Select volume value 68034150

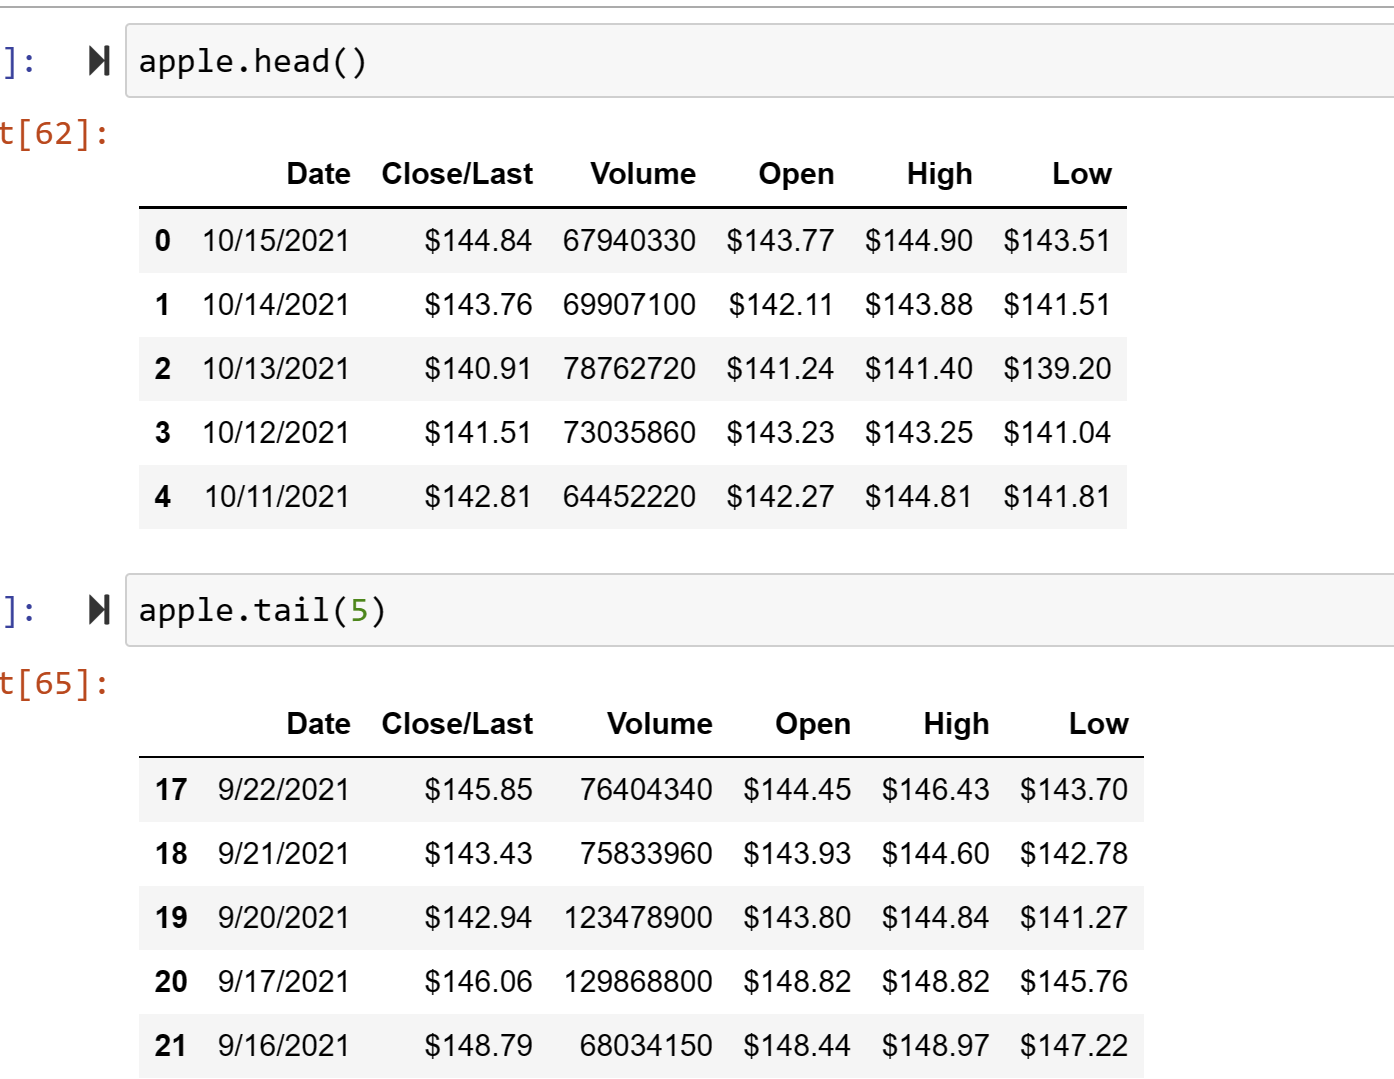point(646,1046)
